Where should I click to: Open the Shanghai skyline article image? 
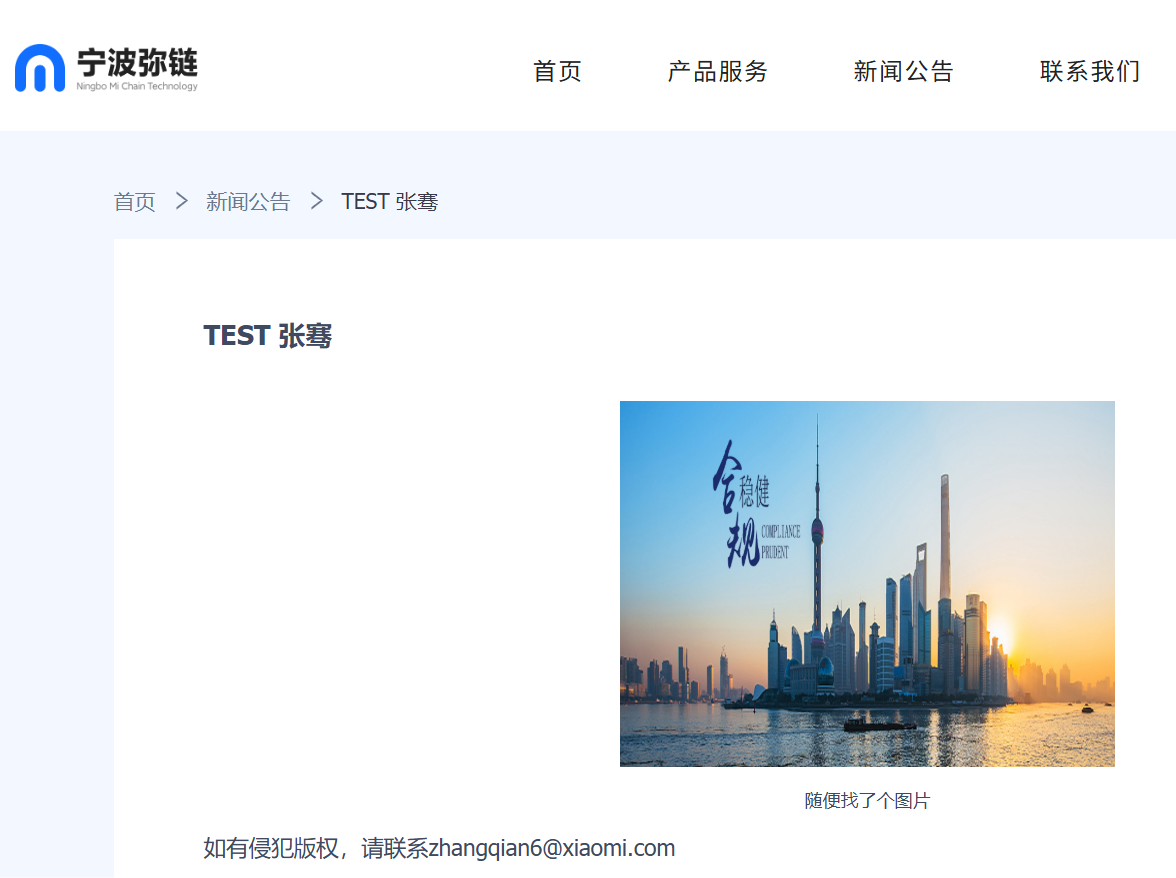[x=867, y=583]
